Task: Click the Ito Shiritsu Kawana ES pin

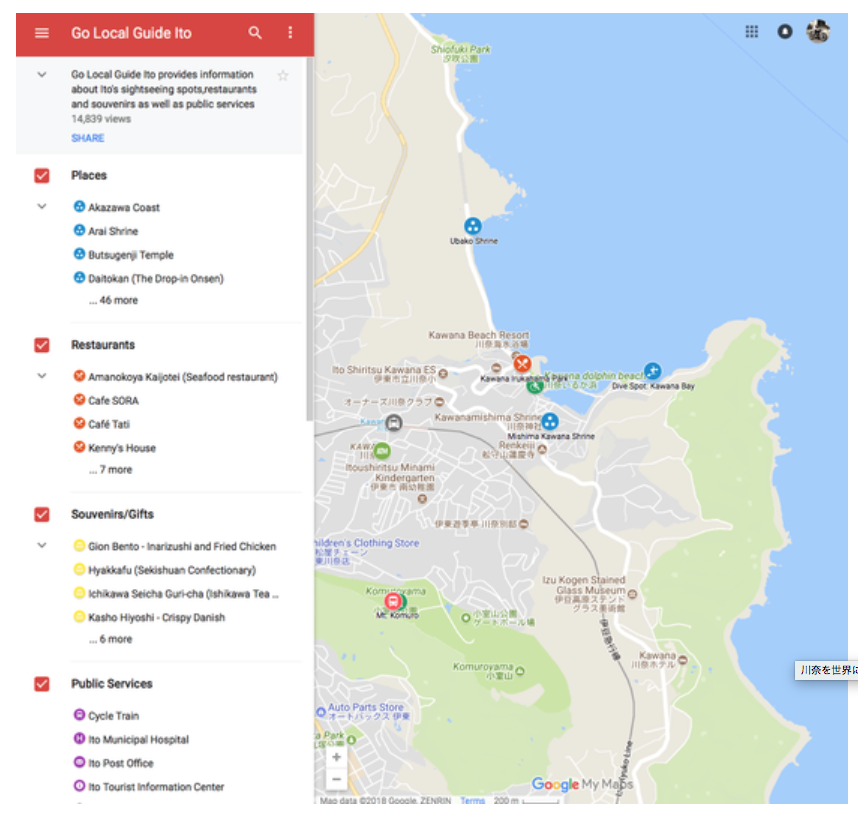Action: [x=443, y=374]
